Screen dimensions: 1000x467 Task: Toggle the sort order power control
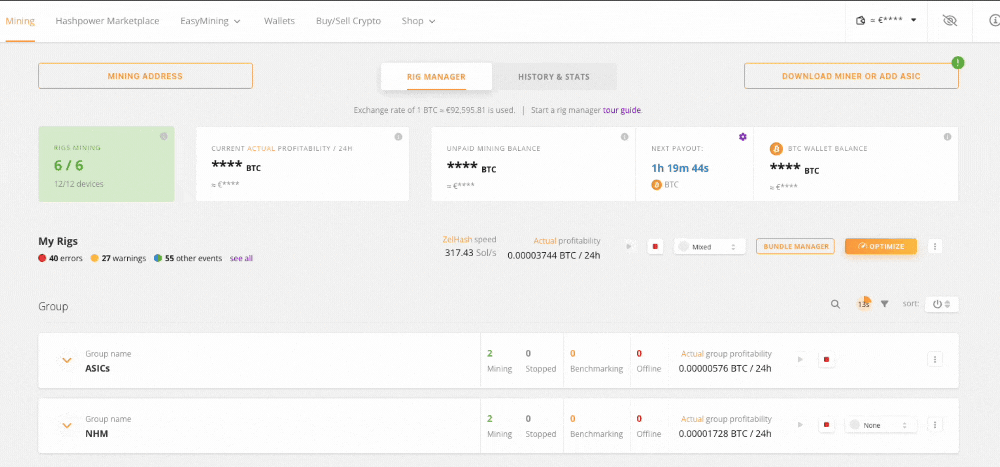[x=941, y=304]
